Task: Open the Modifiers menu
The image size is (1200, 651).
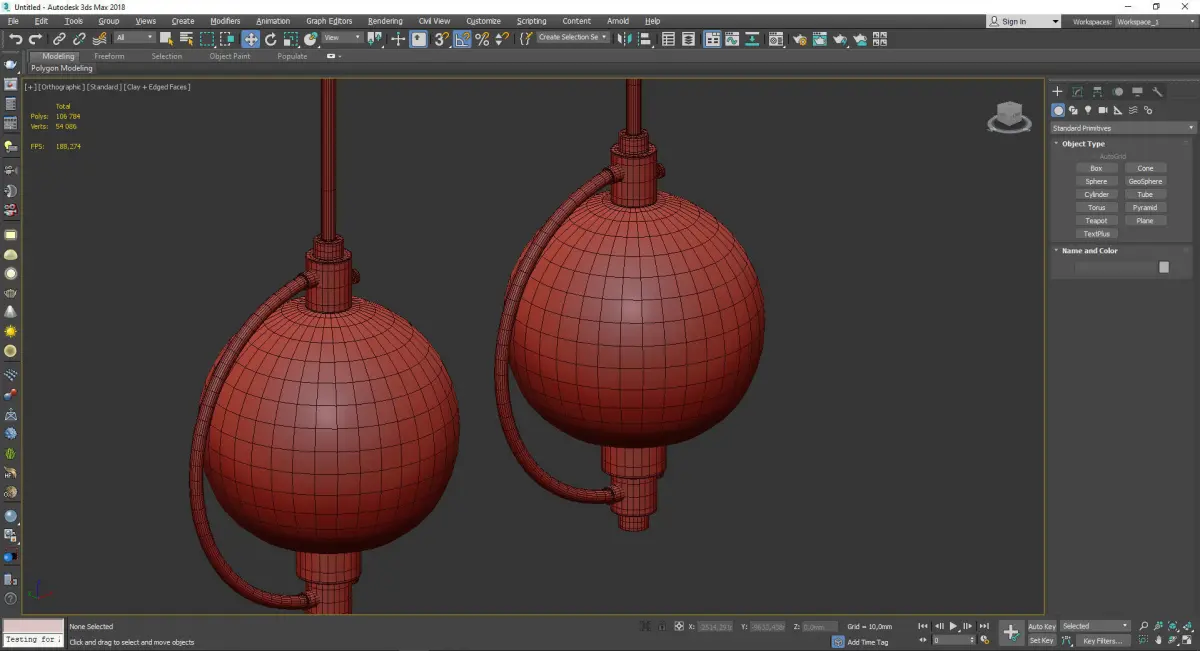Action: click(225, 21)
